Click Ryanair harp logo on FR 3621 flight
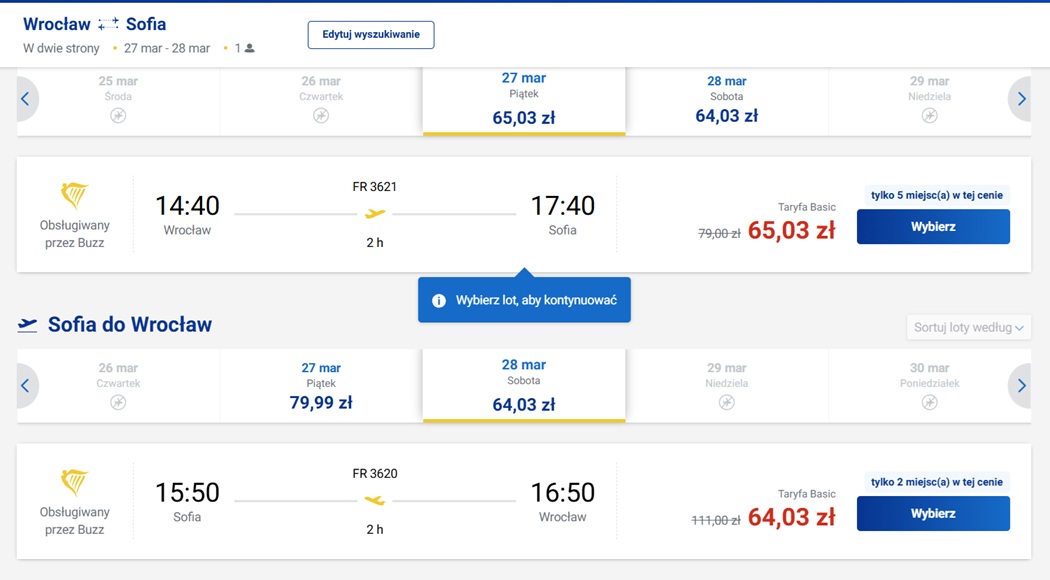 74,195
